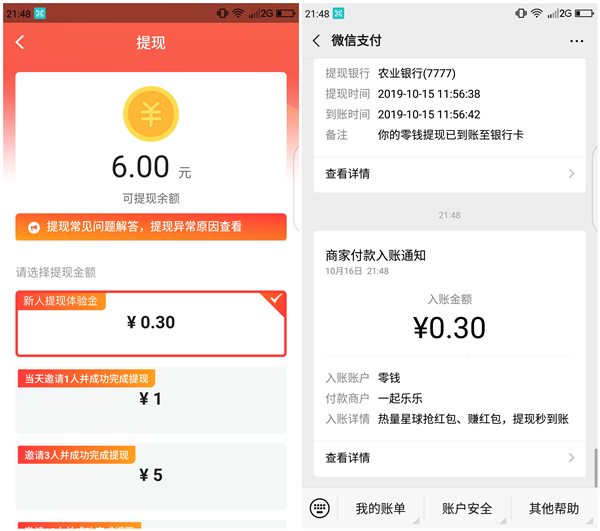The height and width of the screenshot is (531, 600).
Task: Open the keyboard icon at bottom left
Action: tap(319, 508)
